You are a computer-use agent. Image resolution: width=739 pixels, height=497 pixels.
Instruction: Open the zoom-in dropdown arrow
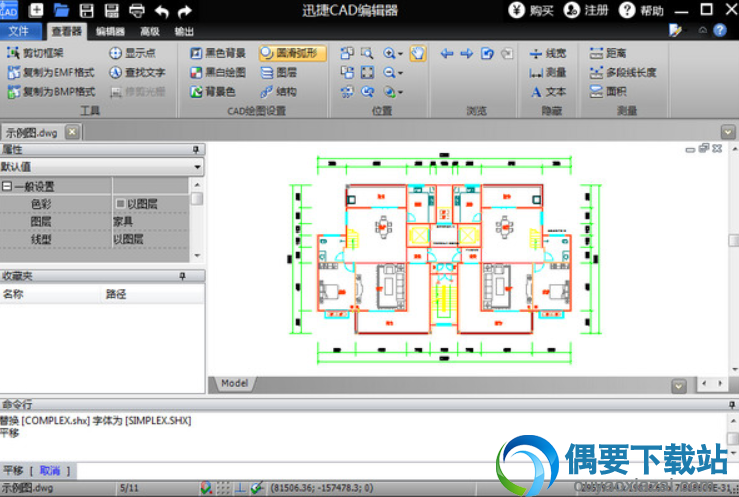tap(400, 54)
